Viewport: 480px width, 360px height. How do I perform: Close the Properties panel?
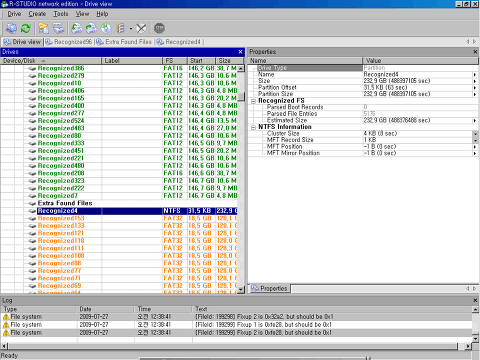click(475, 52)
